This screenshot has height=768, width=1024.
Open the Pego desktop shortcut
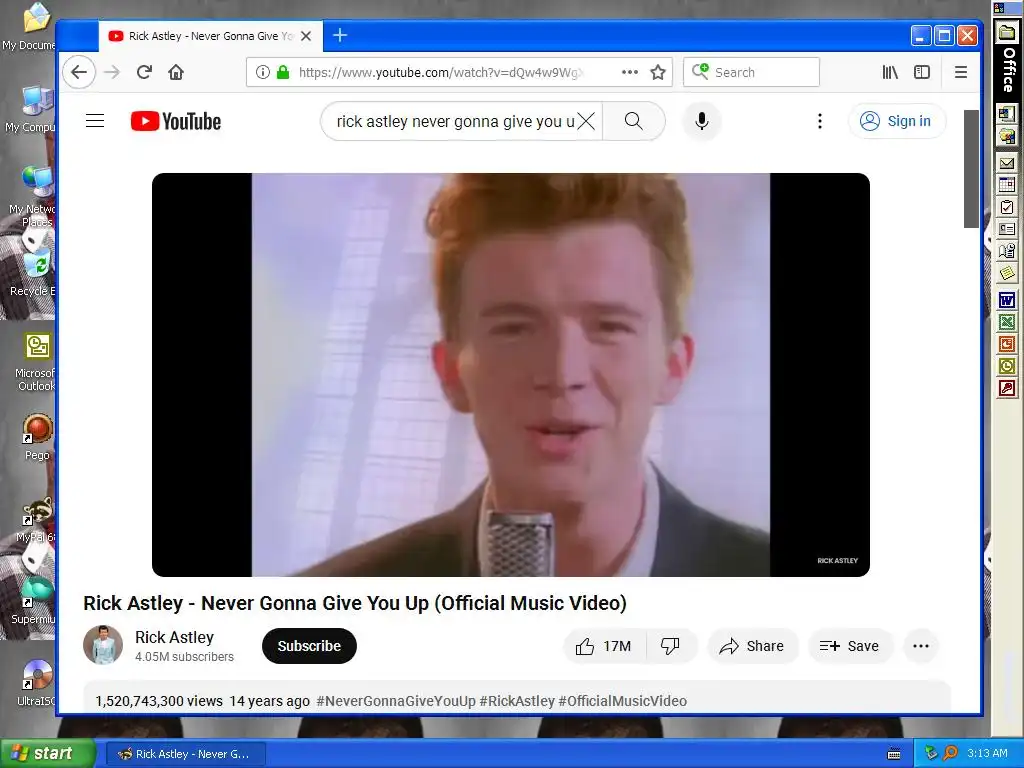point(37,437)
